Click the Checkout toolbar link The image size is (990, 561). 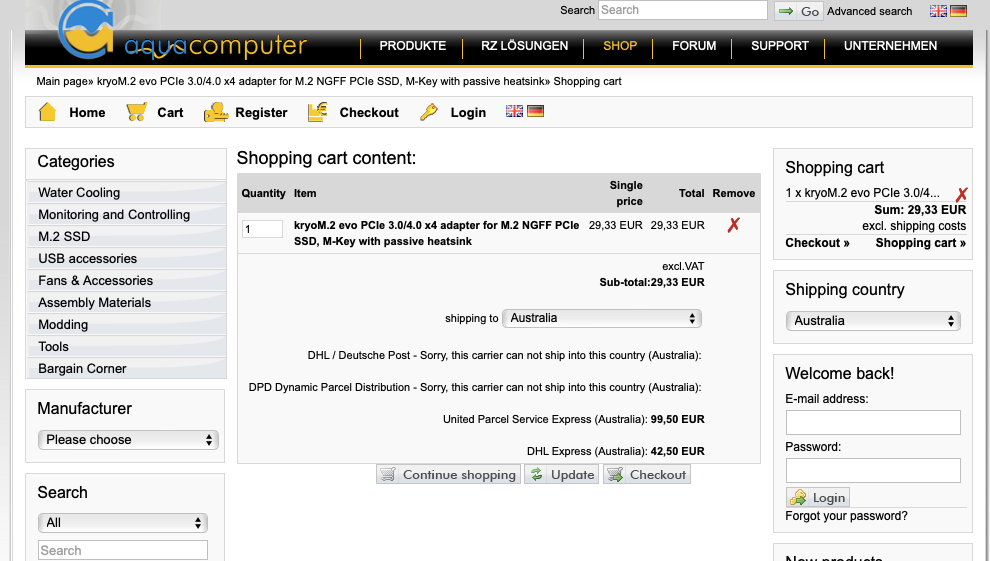click(369, 112)
